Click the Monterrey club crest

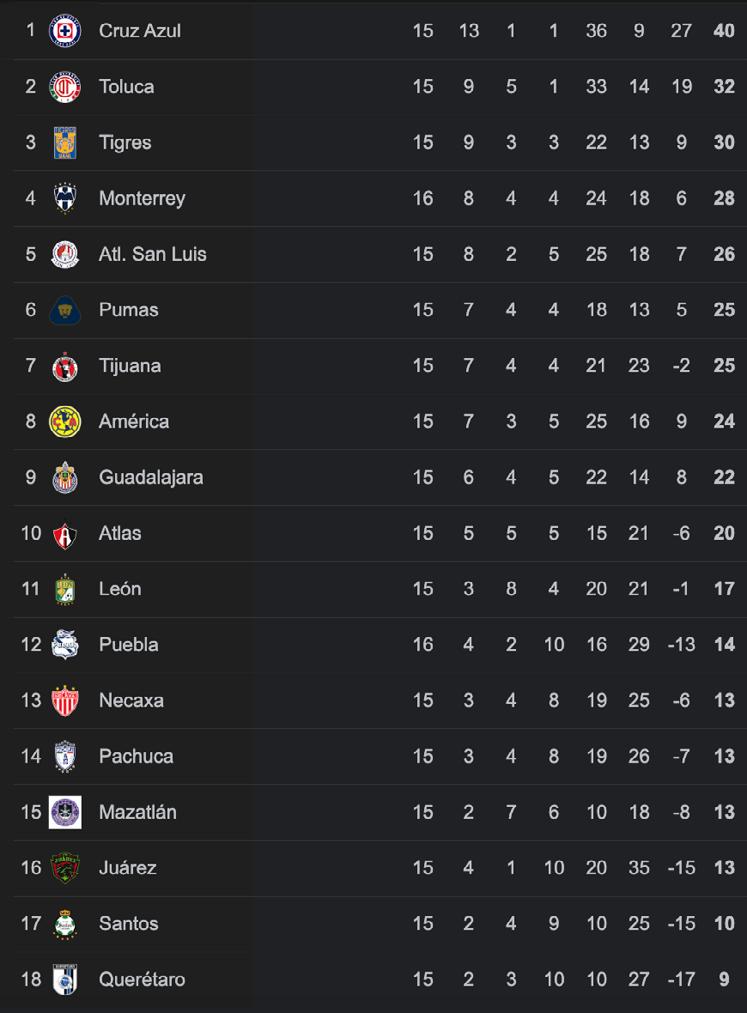[65, 198]
